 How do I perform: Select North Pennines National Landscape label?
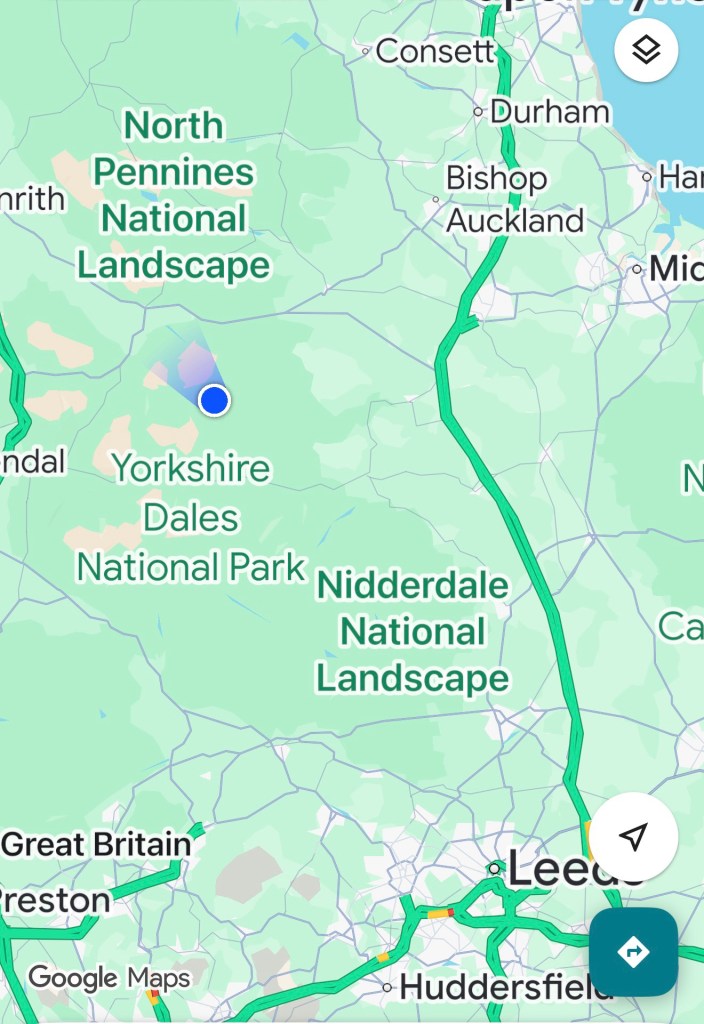coord(174,195)
